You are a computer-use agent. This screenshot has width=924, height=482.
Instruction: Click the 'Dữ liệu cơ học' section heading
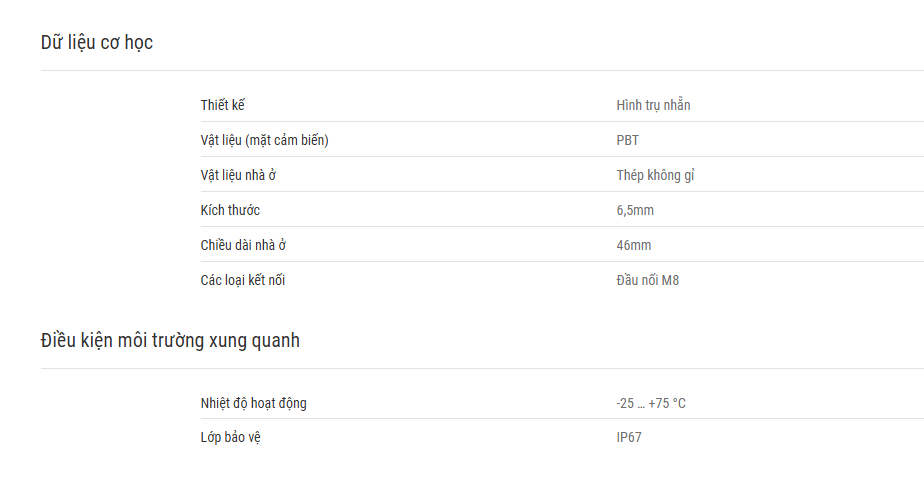click(x=97, y=42)
